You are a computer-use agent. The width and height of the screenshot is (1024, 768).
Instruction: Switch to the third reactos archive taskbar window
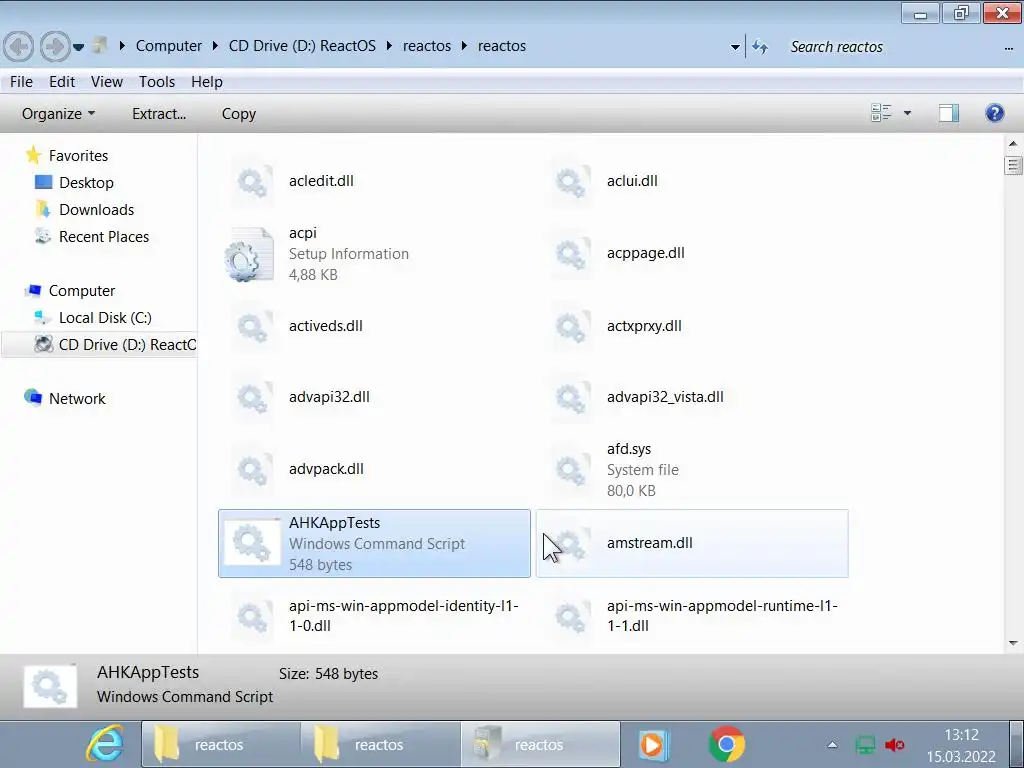point(541,744)
